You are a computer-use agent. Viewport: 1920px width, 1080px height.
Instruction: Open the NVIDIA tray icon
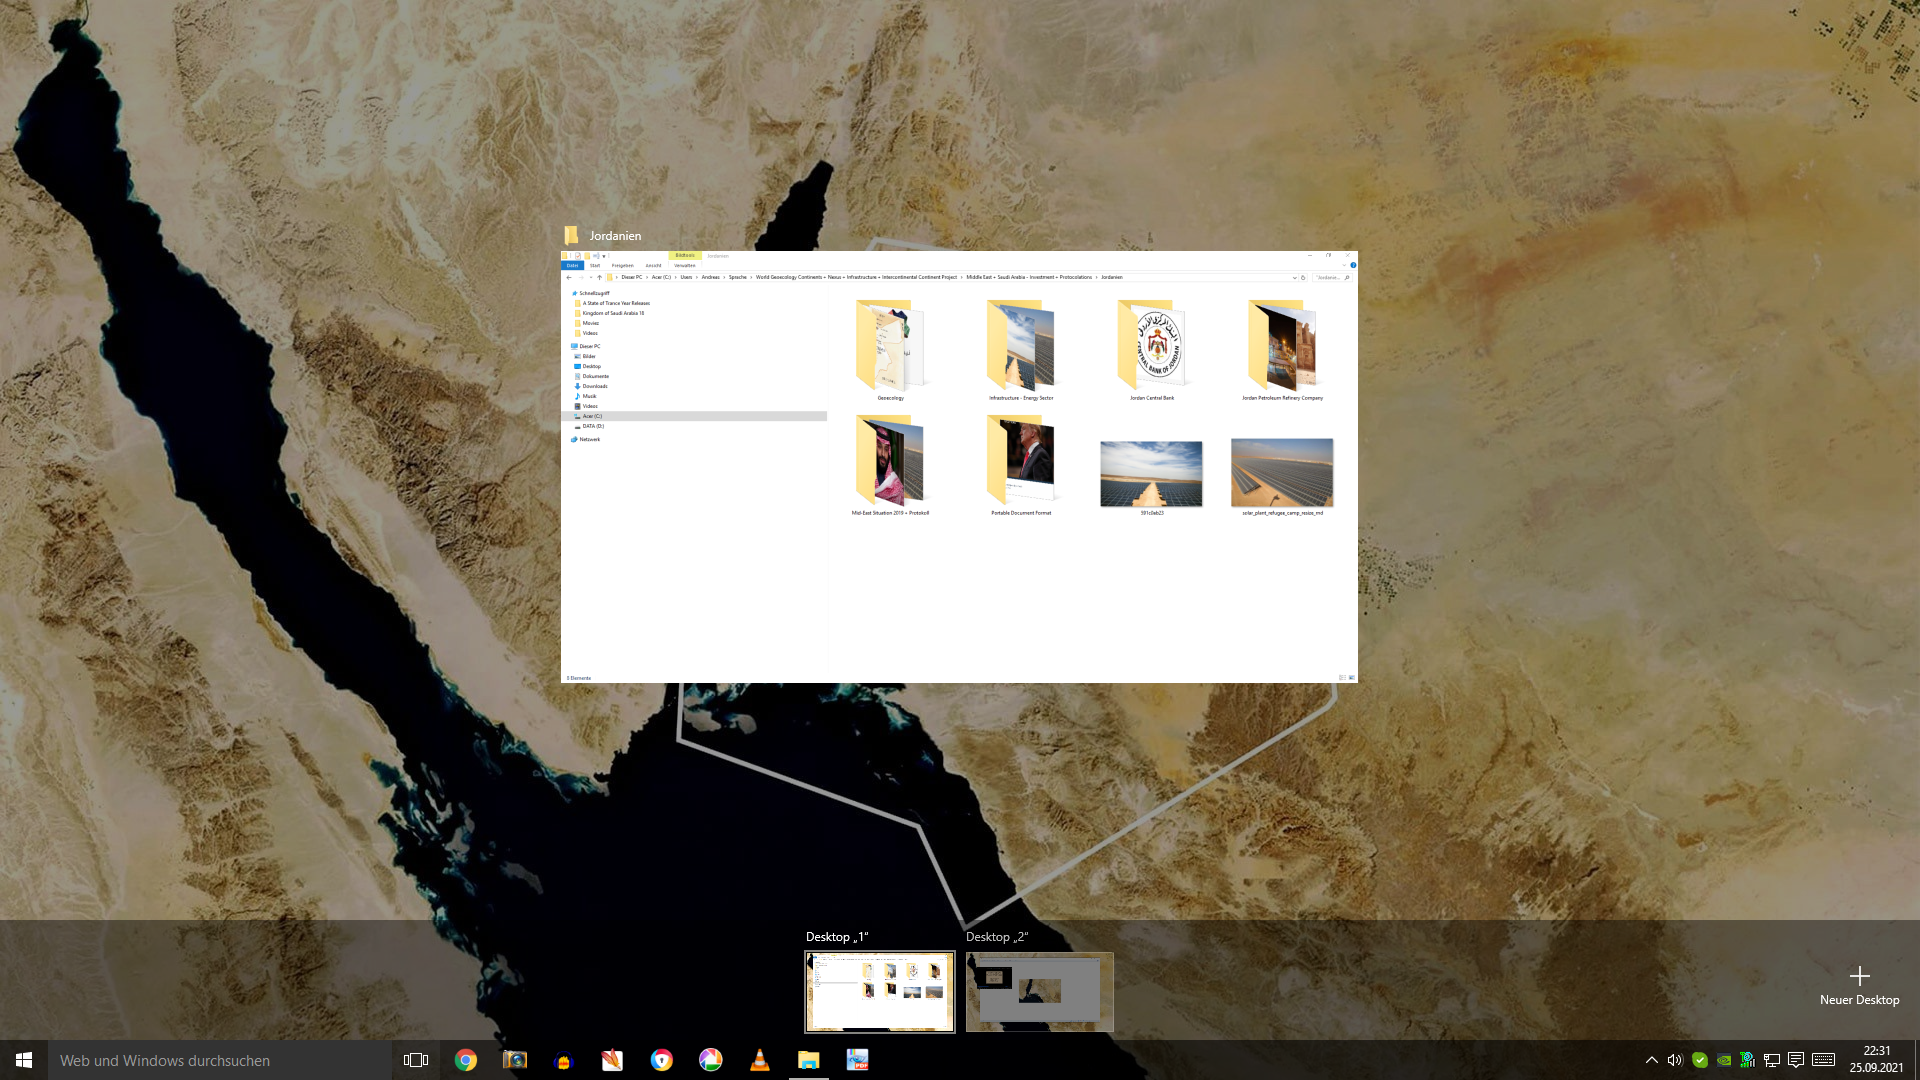tap(1724, 1060)
